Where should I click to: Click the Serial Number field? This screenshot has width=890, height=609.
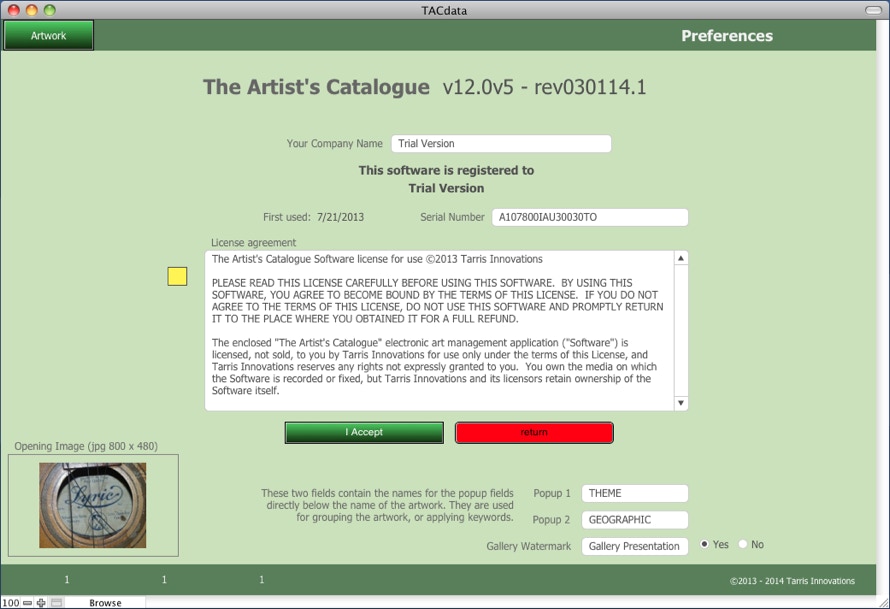pyautogui.click(x=589, y=218)
